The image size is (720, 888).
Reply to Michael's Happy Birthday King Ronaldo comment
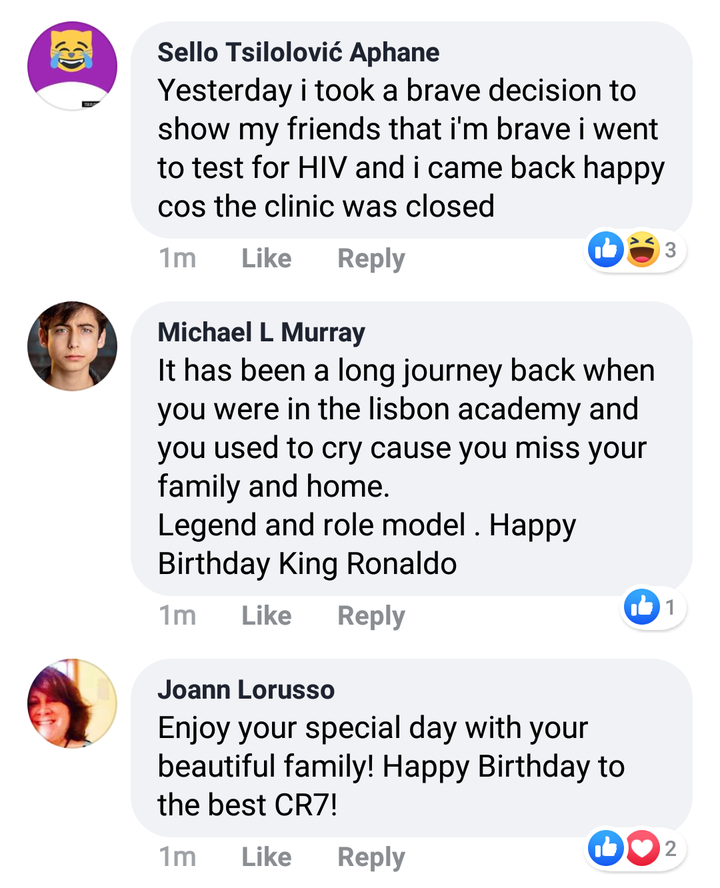pyautogui.click(x=371, y=616)
